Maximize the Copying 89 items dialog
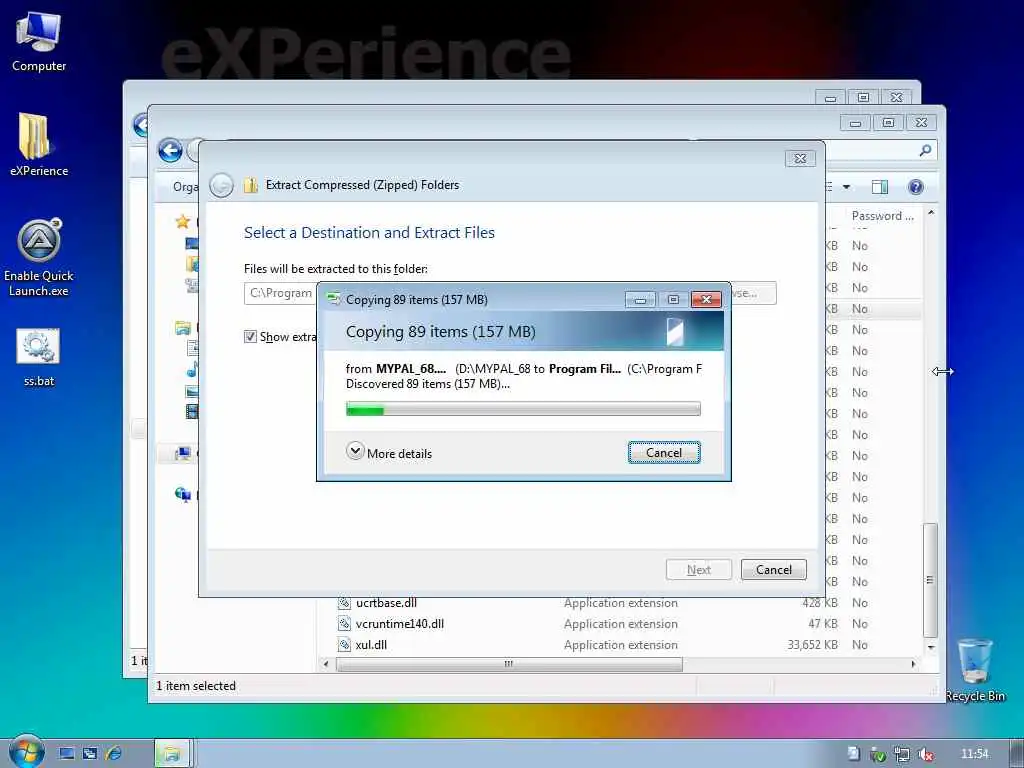1024x768 pixels. click(673, 299)
